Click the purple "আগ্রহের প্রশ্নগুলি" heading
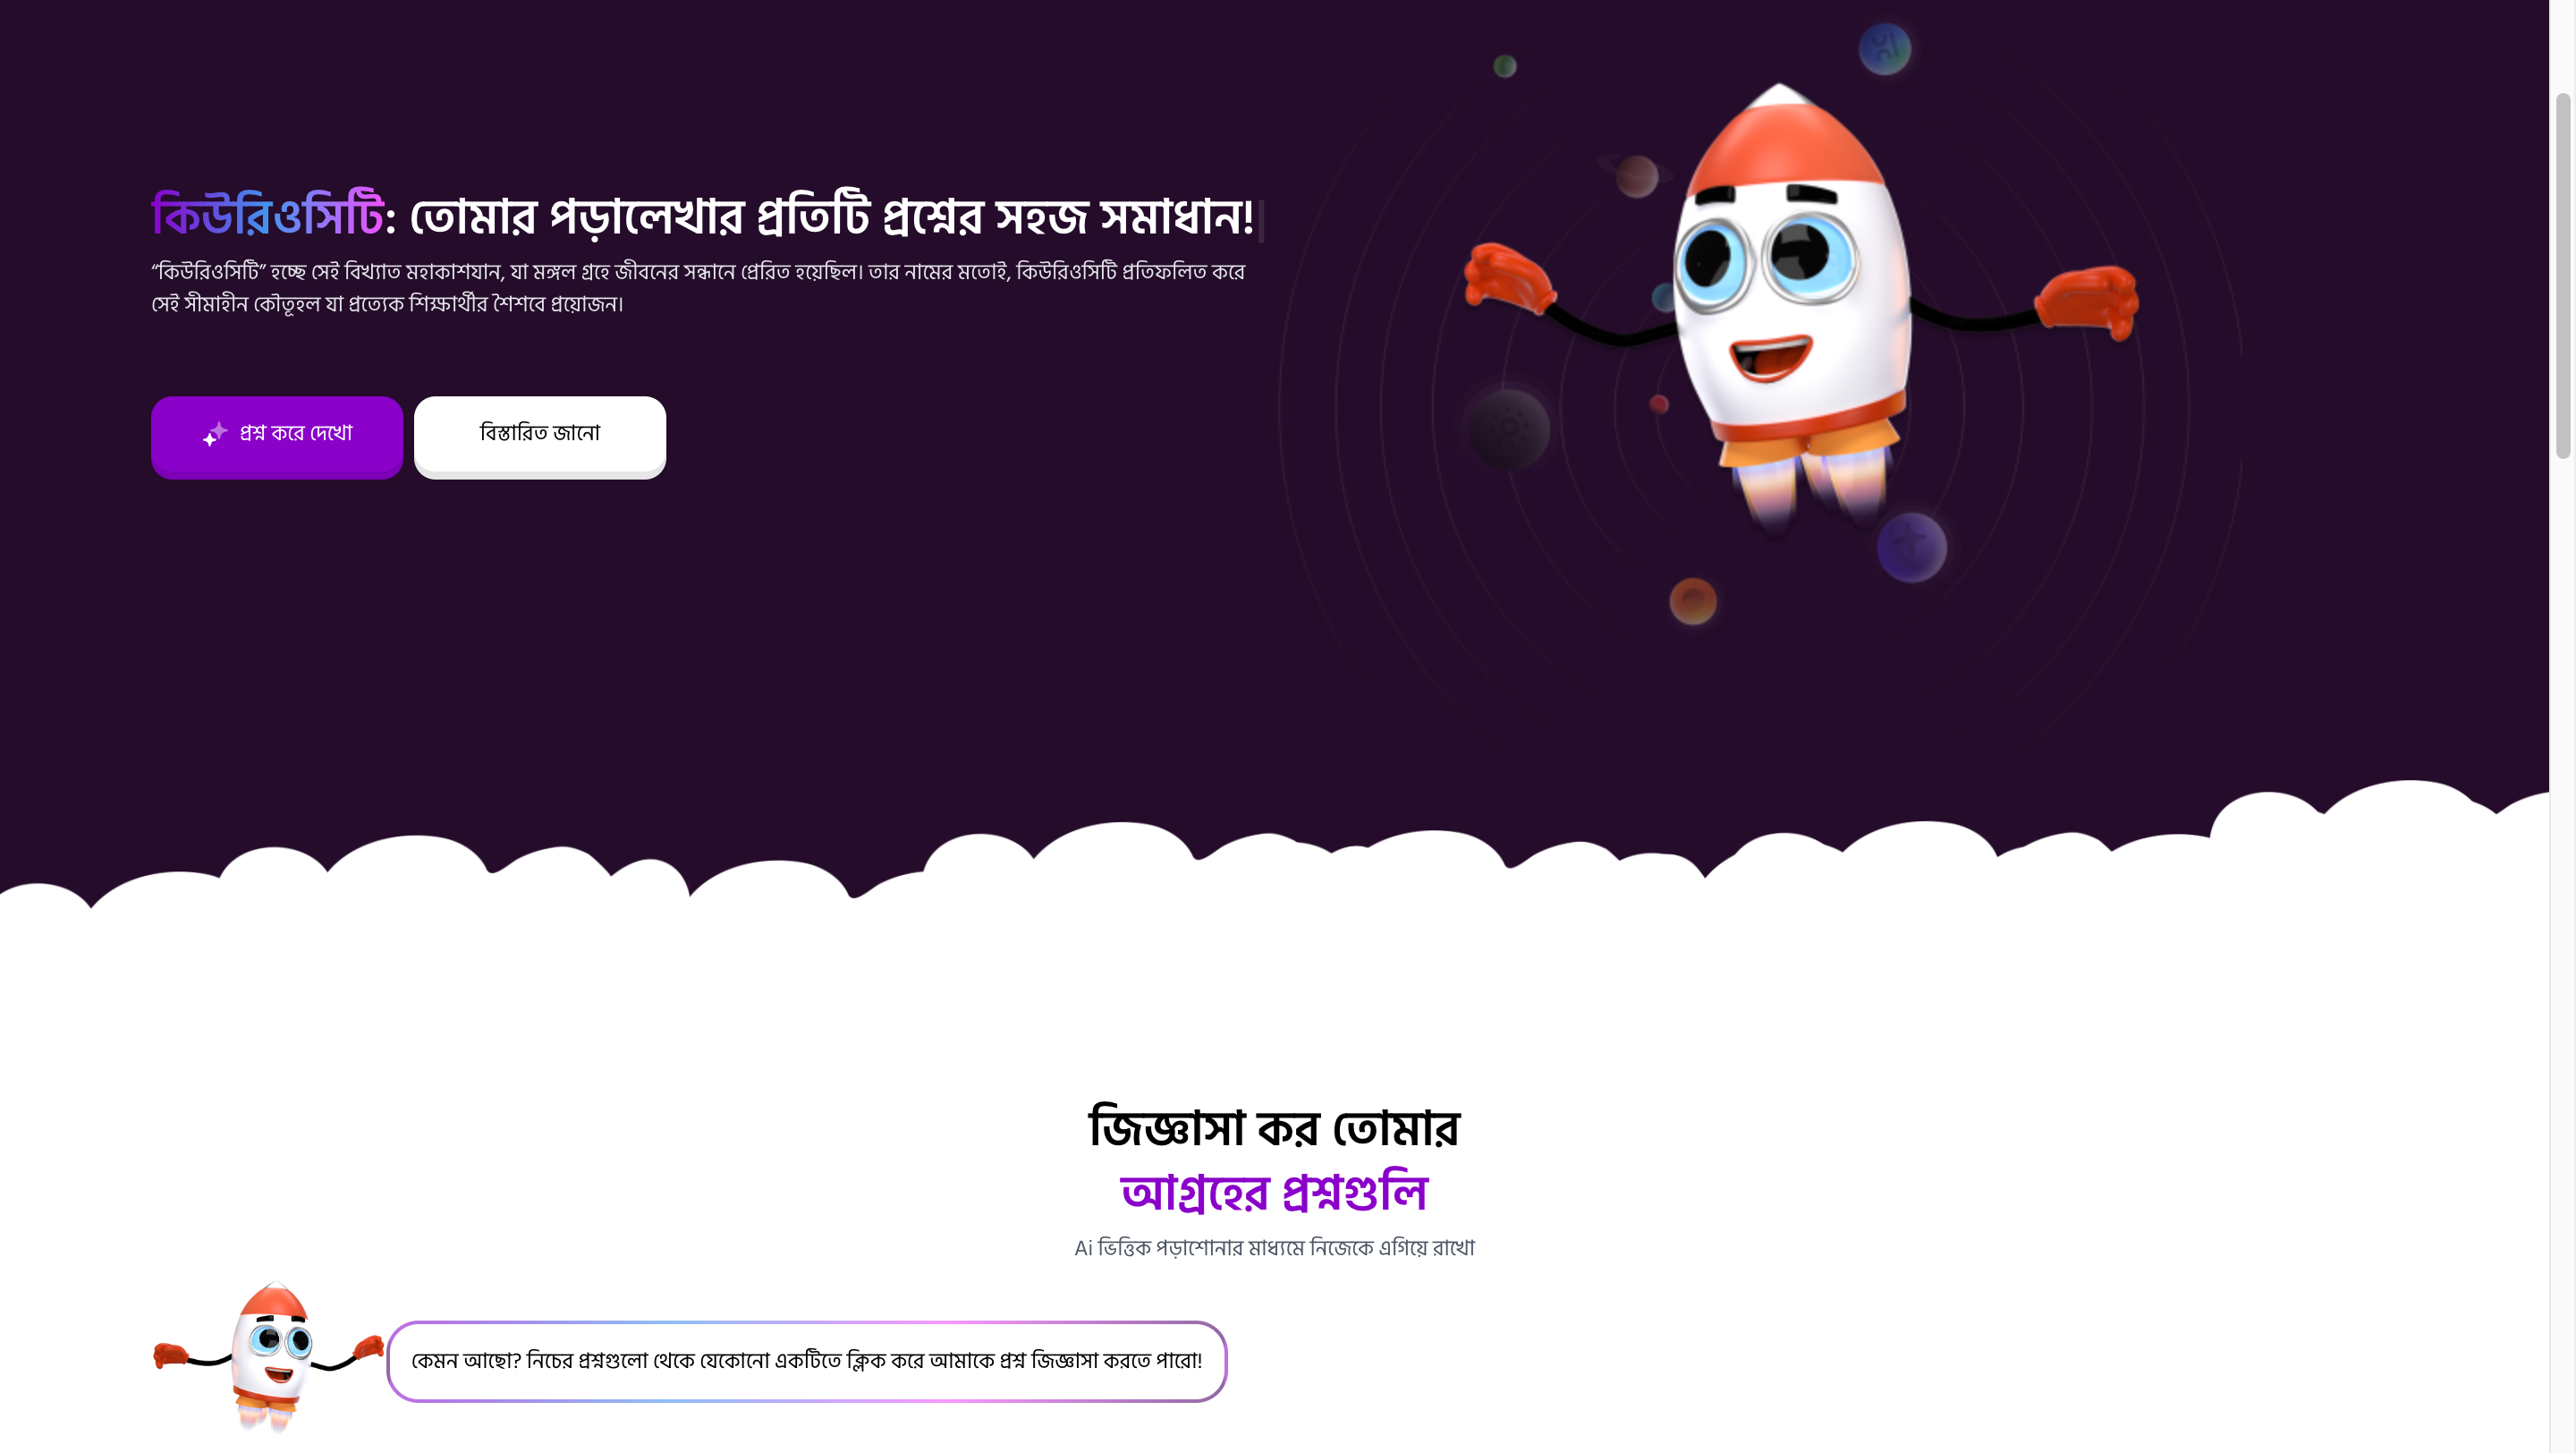2576x1453 pixels. click(1274, 1191)
